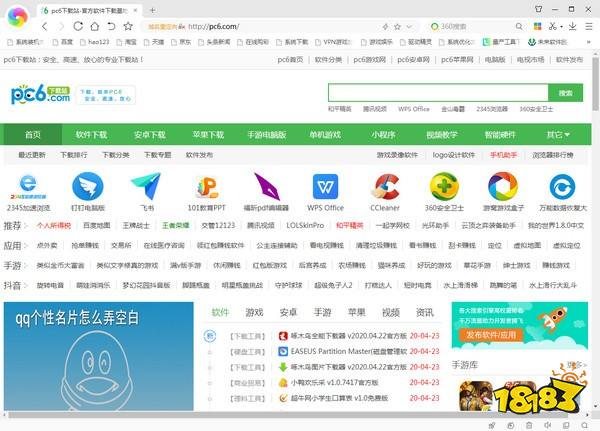600x431 pixels.
Task: Click the 101教育PPT icon
Action: pyautogui.click(x=206, y=186)
